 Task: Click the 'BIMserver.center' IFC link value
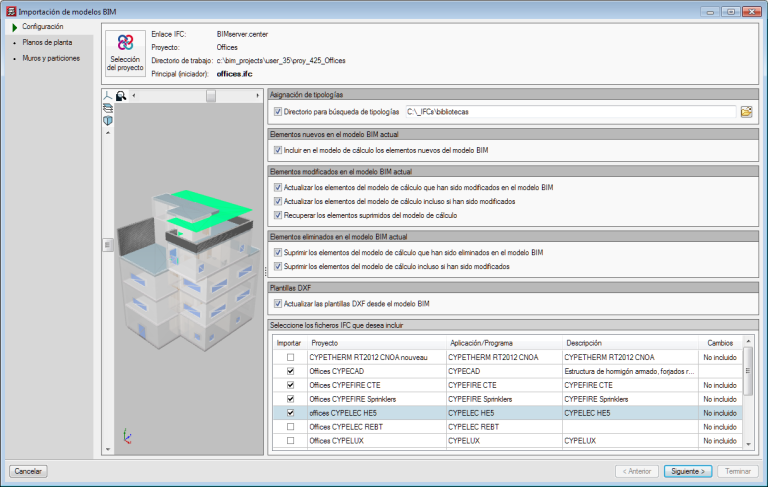pos(242,34)
